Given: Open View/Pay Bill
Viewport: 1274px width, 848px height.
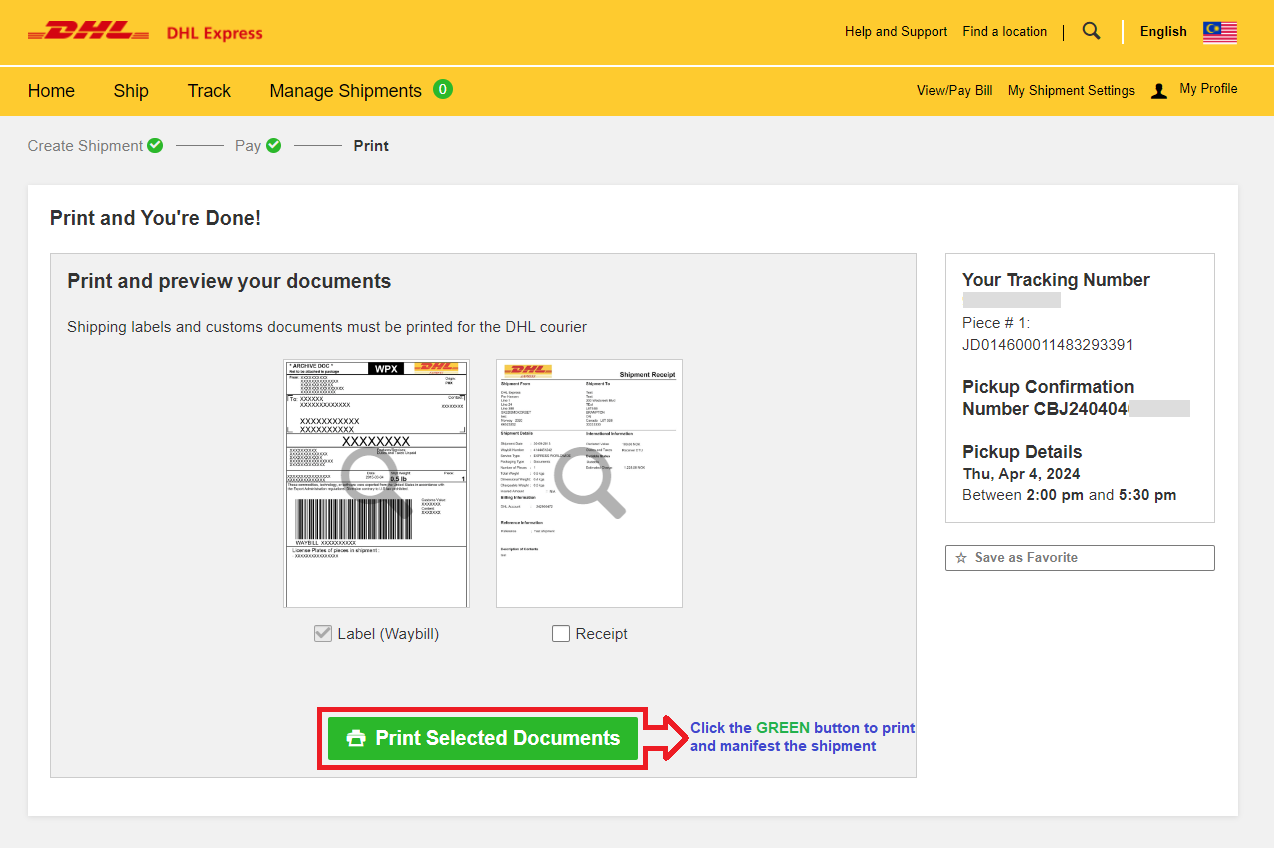Looking at the screenshot, I should pos(954,90).
